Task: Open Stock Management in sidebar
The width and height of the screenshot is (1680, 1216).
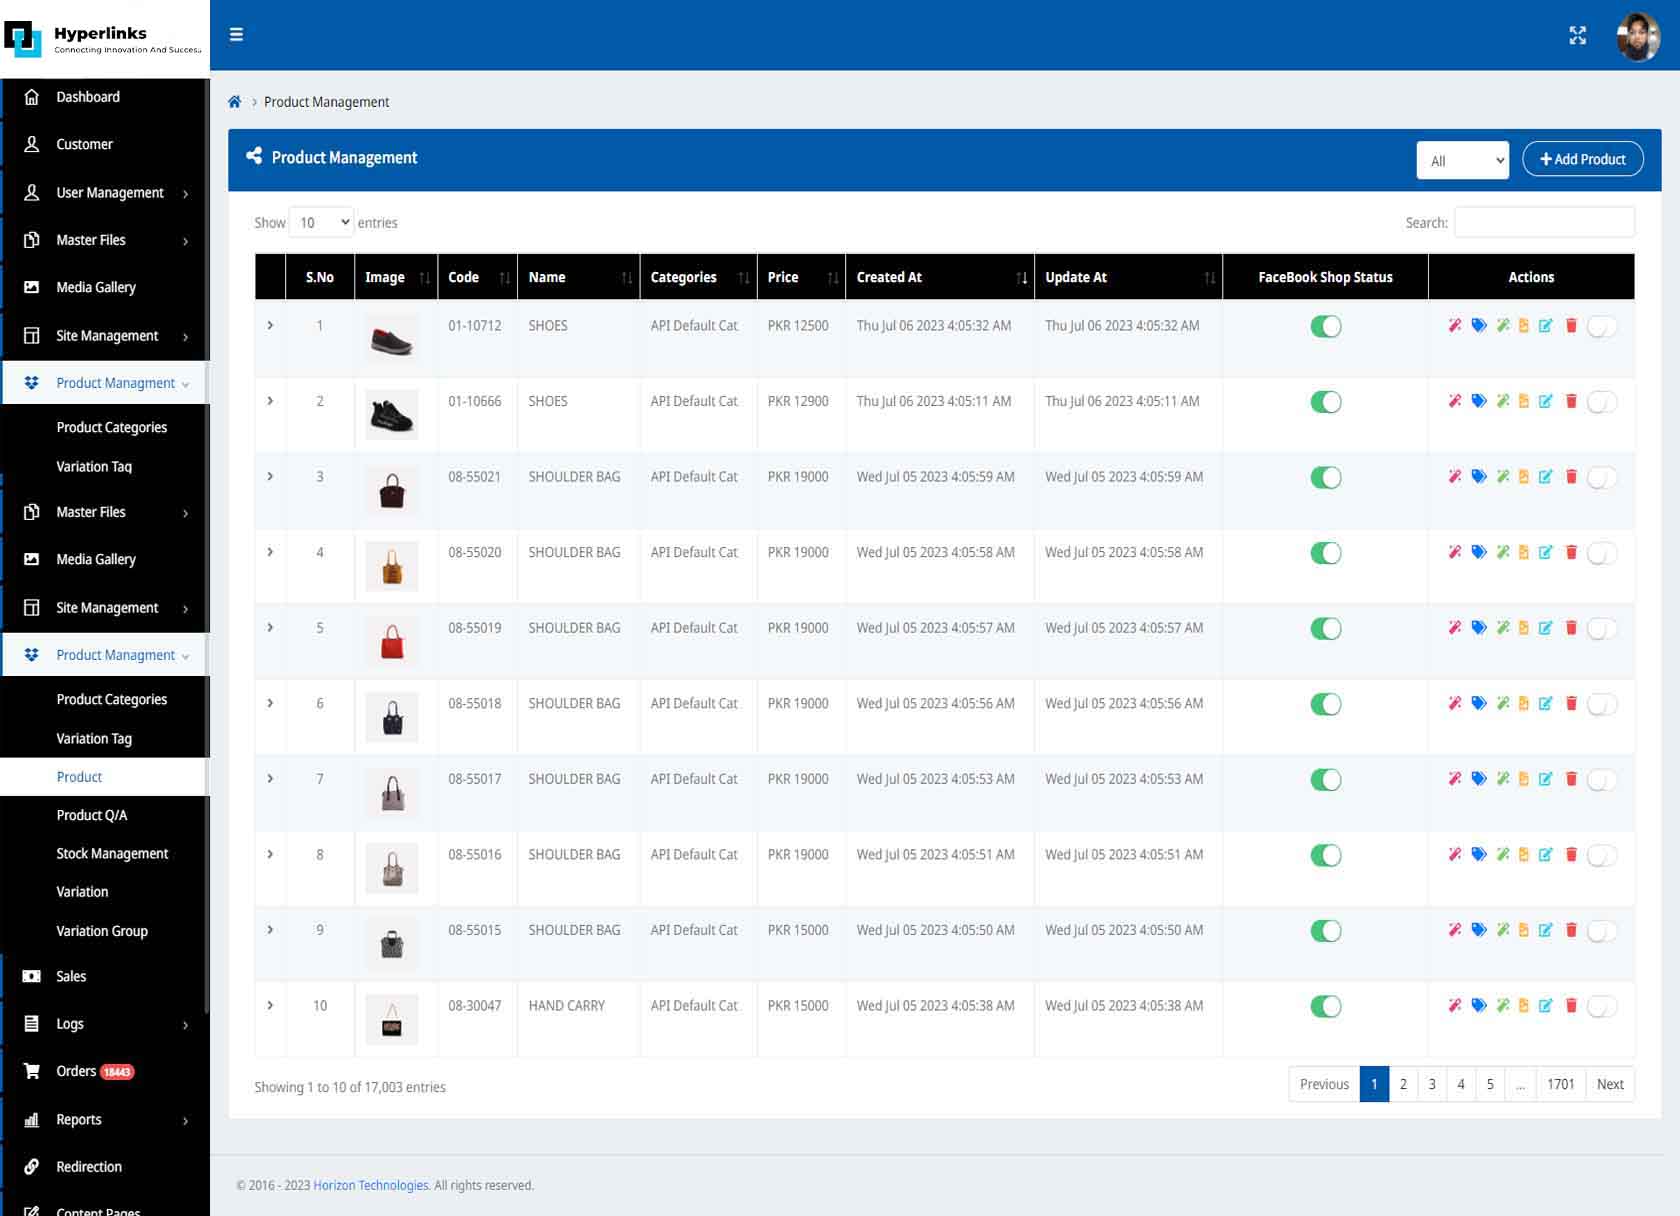Action: (112, 853)
